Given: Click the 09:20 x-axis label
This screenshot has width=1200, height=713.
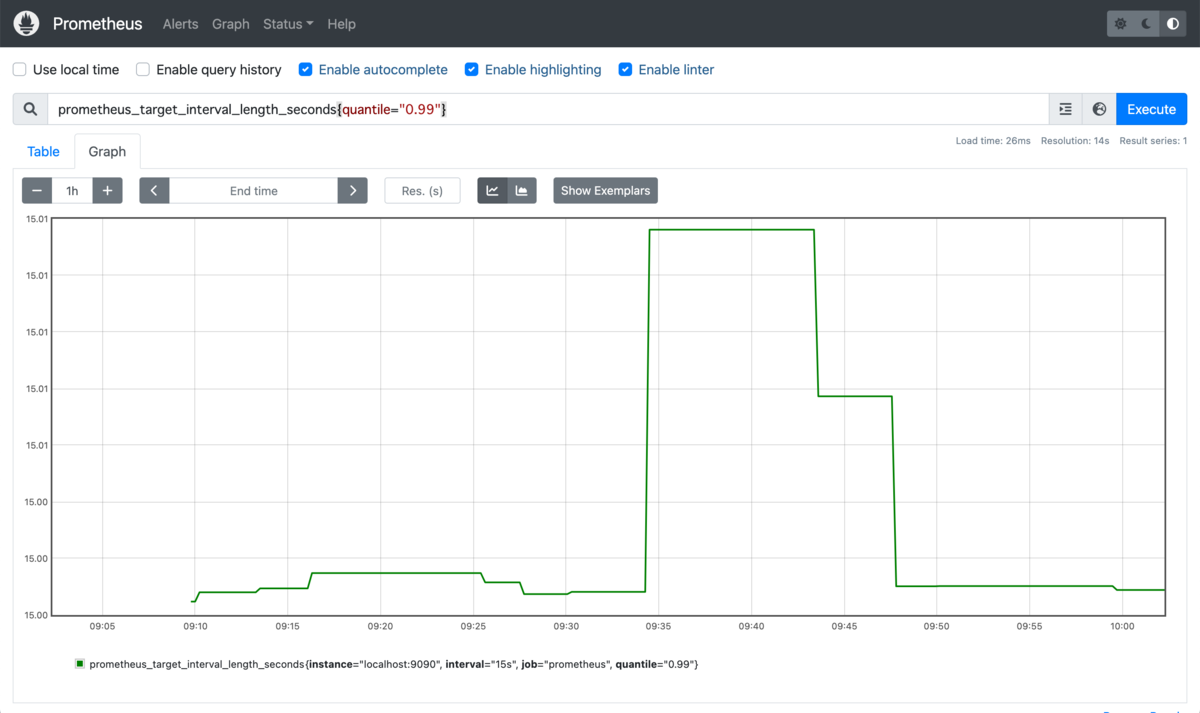Looking at the screenshot, I should pos(380,626).
